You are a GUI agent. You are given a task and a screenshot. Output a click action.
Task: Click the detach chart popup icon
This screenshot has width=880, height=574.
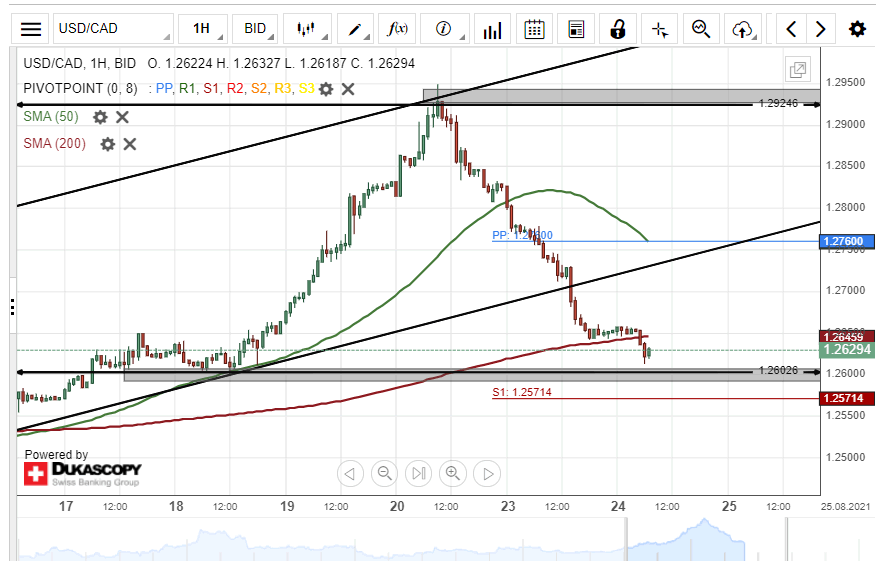(x=798, y=70)
